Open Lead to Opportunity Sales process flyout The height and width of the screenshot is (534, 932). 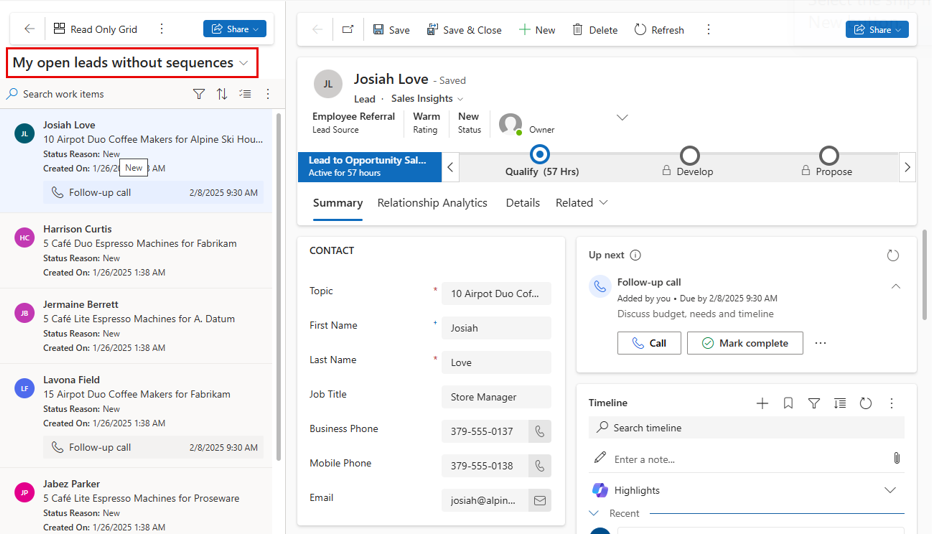(370, 167)
